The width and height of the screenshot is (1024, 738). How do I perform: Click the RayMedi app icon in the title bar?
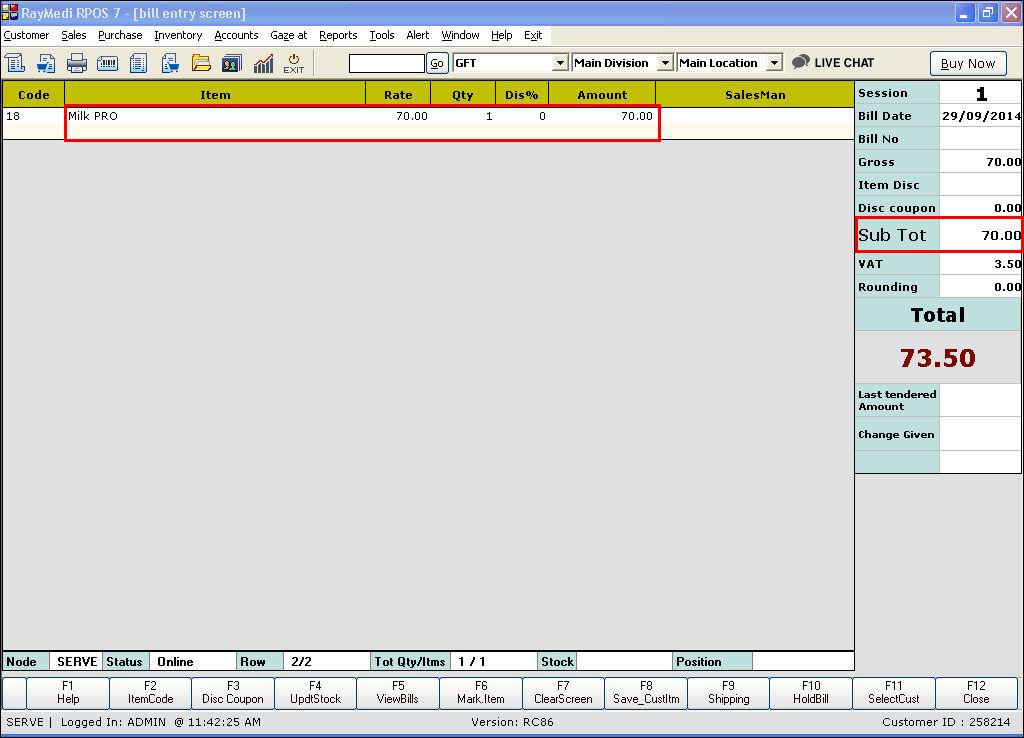(x=10, y=12)
